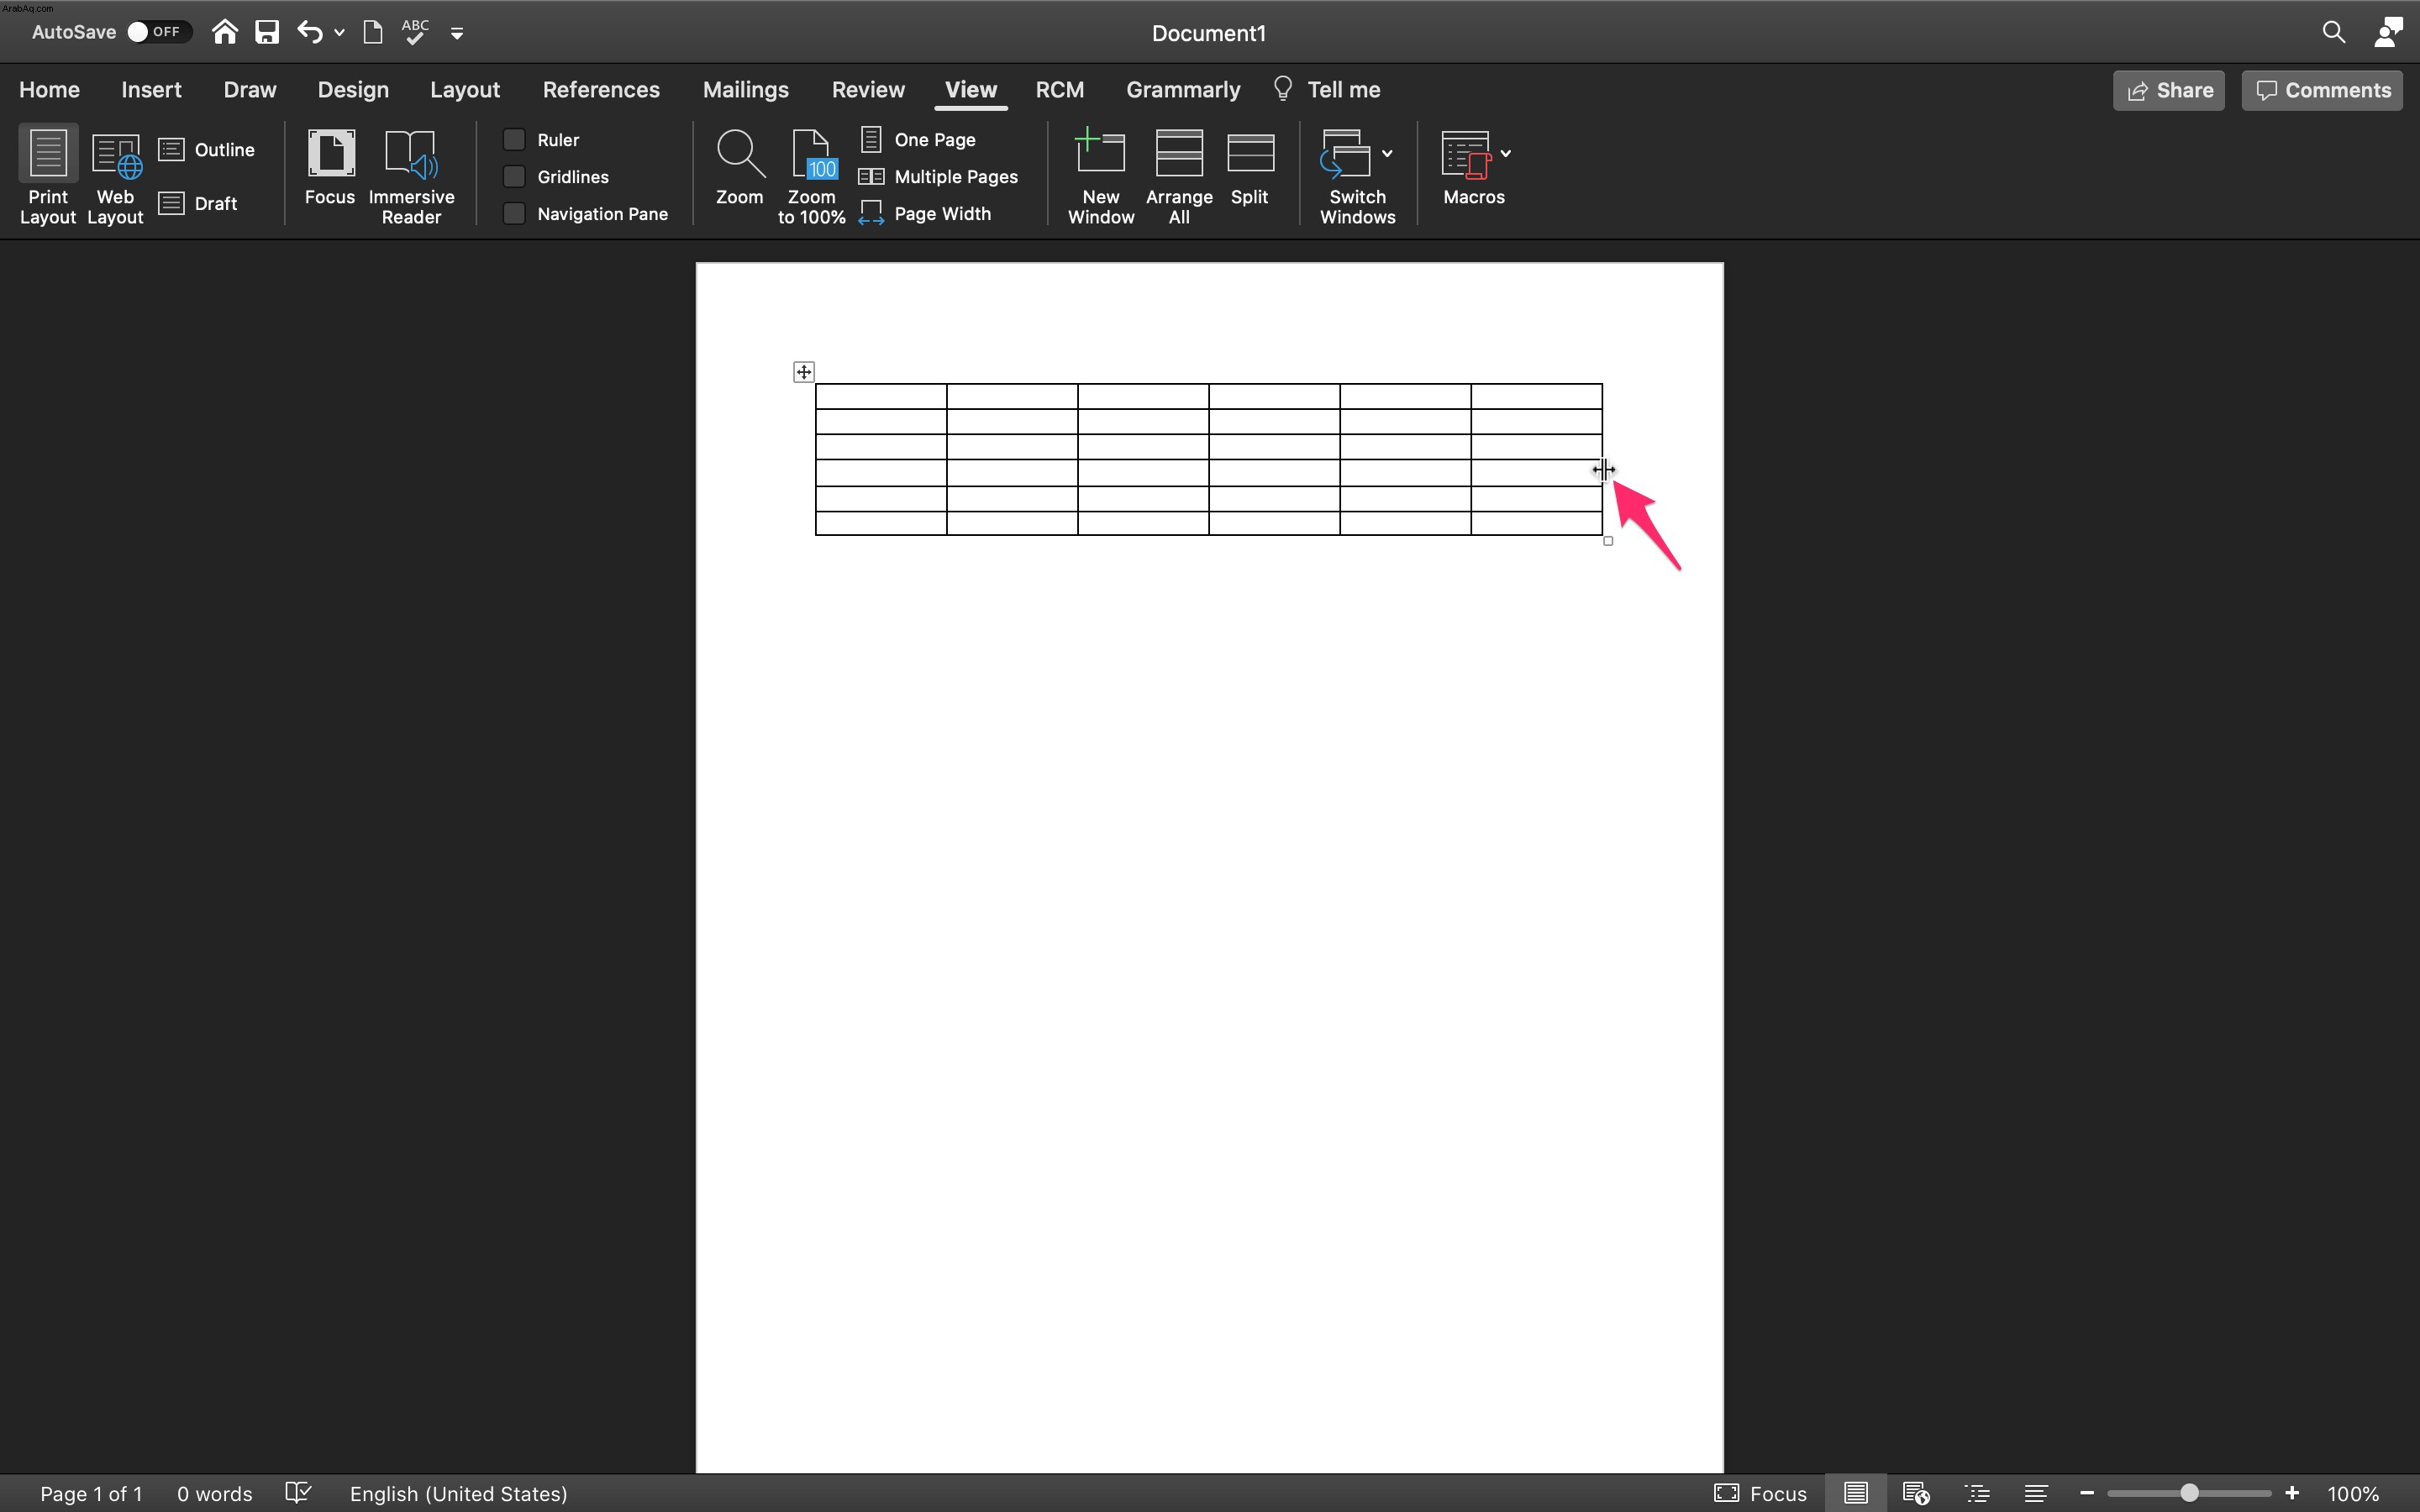Select the Outline view
Viewport: 2420px width, 1512px height.
tap(207, 150)
